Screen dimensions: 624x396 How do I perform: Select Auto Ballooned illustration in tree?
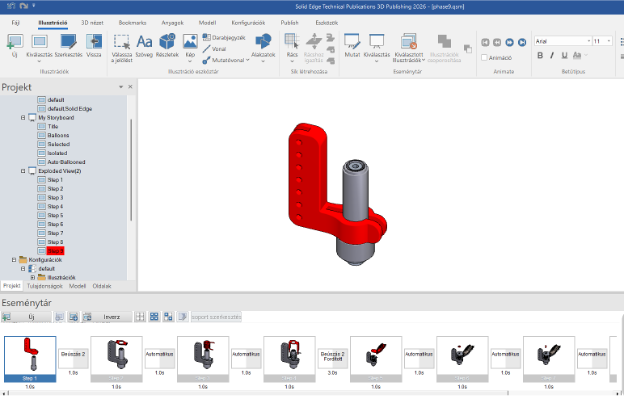[66, 162]
